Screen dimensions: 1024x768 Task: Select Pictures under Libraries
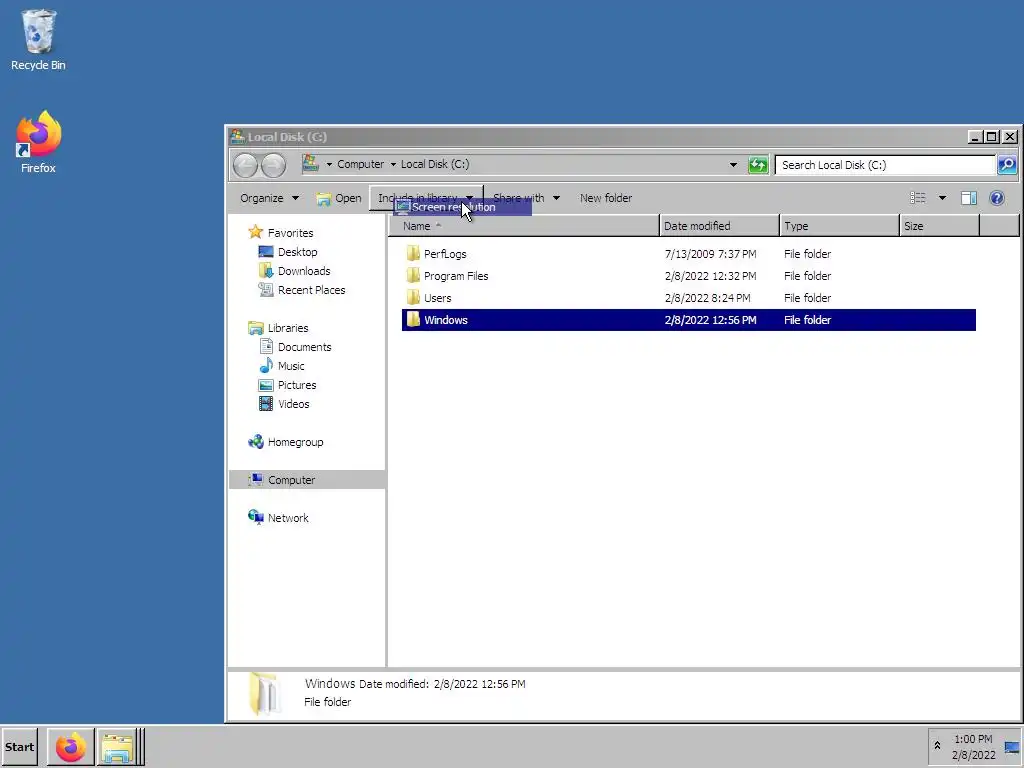click(x=296, y=385)
